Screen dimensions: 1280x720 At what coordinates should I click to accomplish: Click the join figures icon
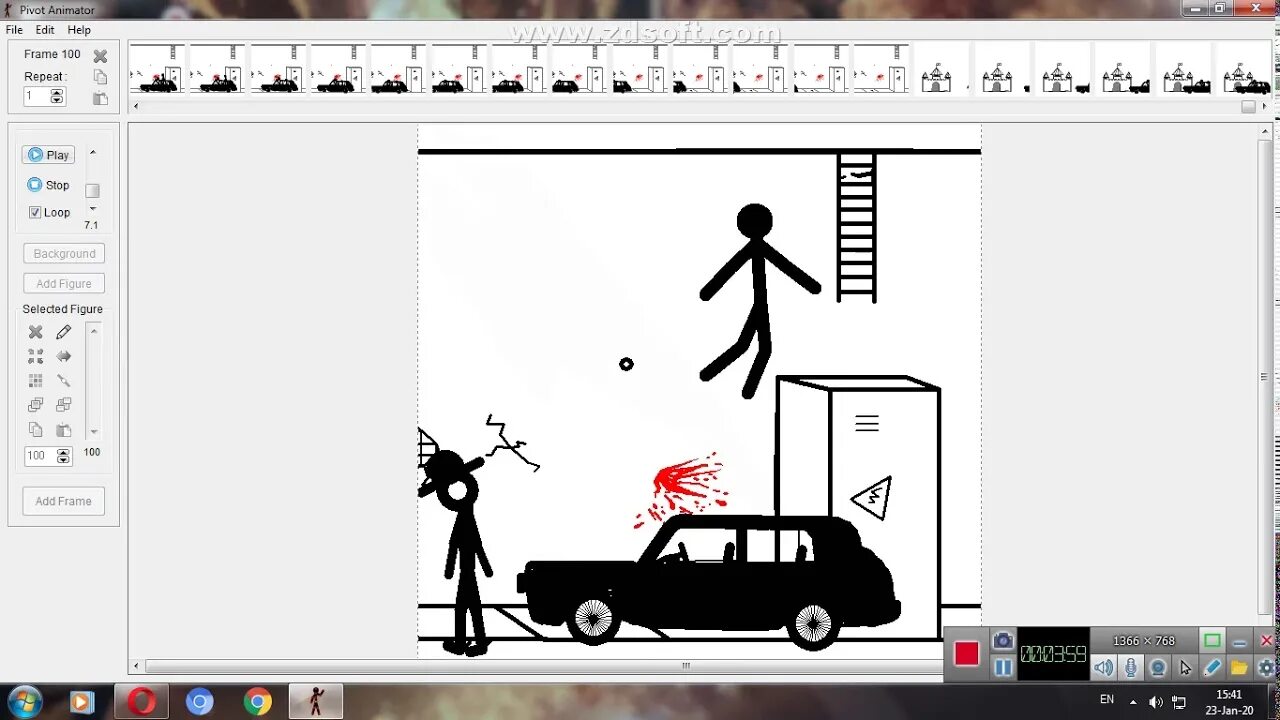point(64,381)
